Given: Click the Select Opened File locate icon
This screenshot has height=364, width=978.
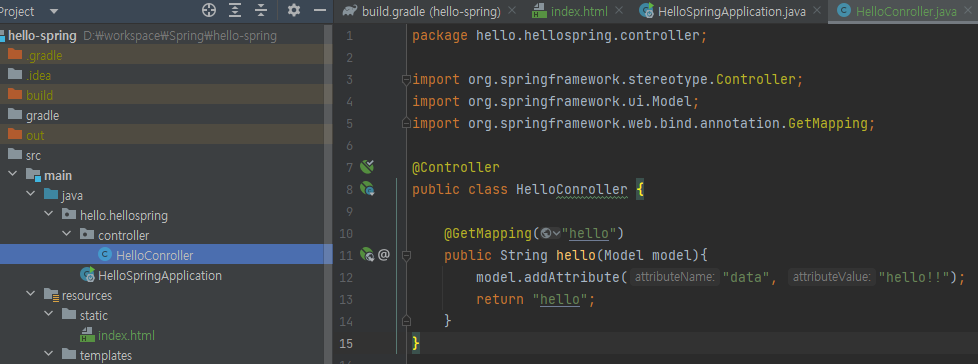Looking at the screenshot, I should (208, 10).
